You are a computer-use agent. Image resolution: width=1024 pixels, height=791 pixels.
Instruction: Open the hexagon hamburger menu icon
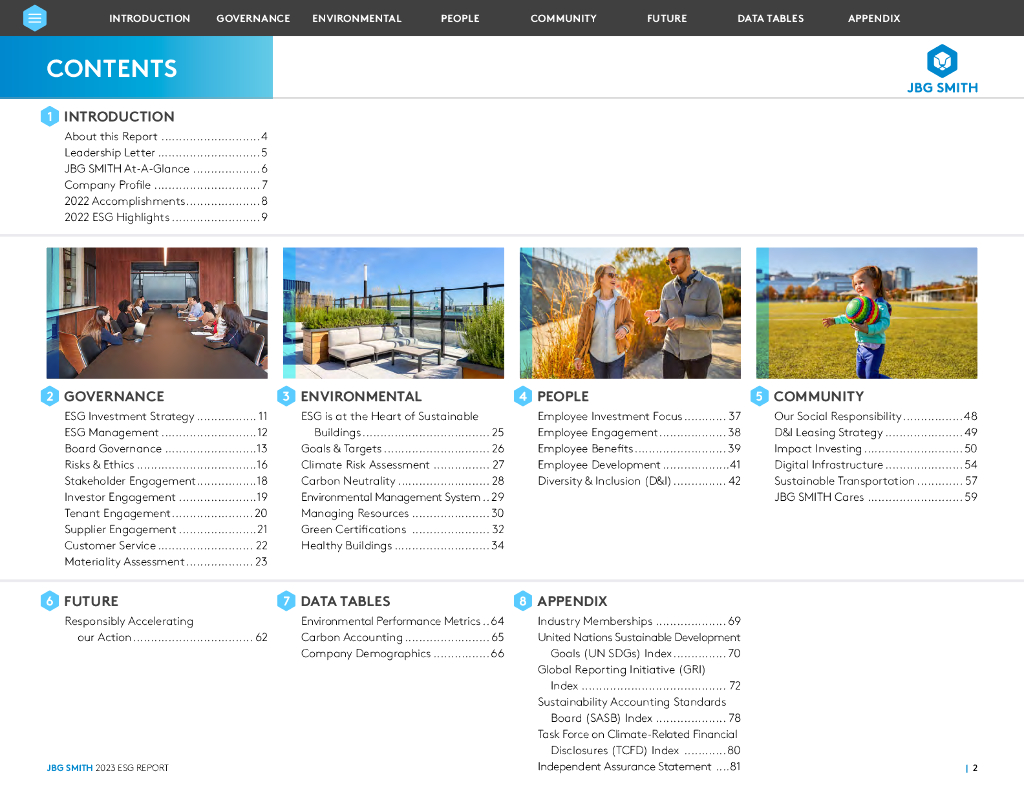click(x=35, y=18)
